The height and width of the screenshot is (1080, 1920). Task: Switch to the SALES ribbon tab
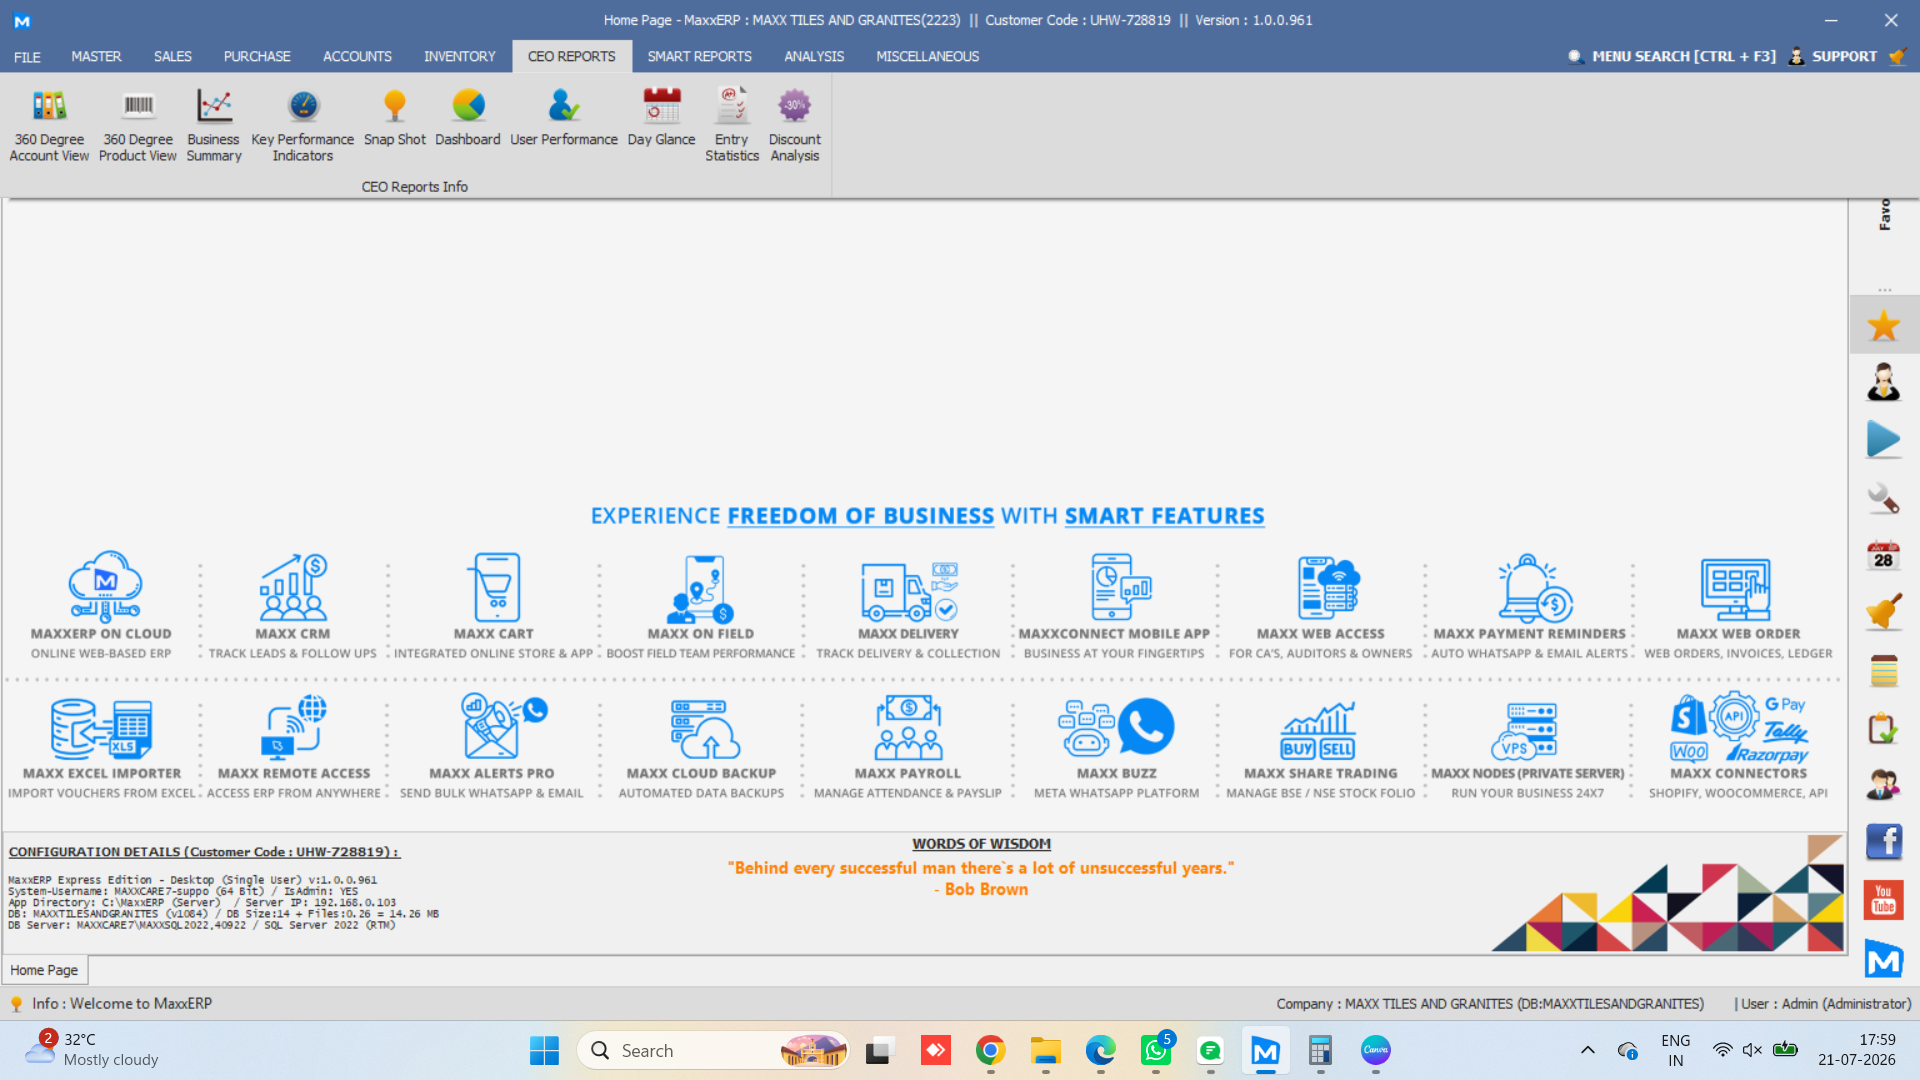[x=172, y=57]
